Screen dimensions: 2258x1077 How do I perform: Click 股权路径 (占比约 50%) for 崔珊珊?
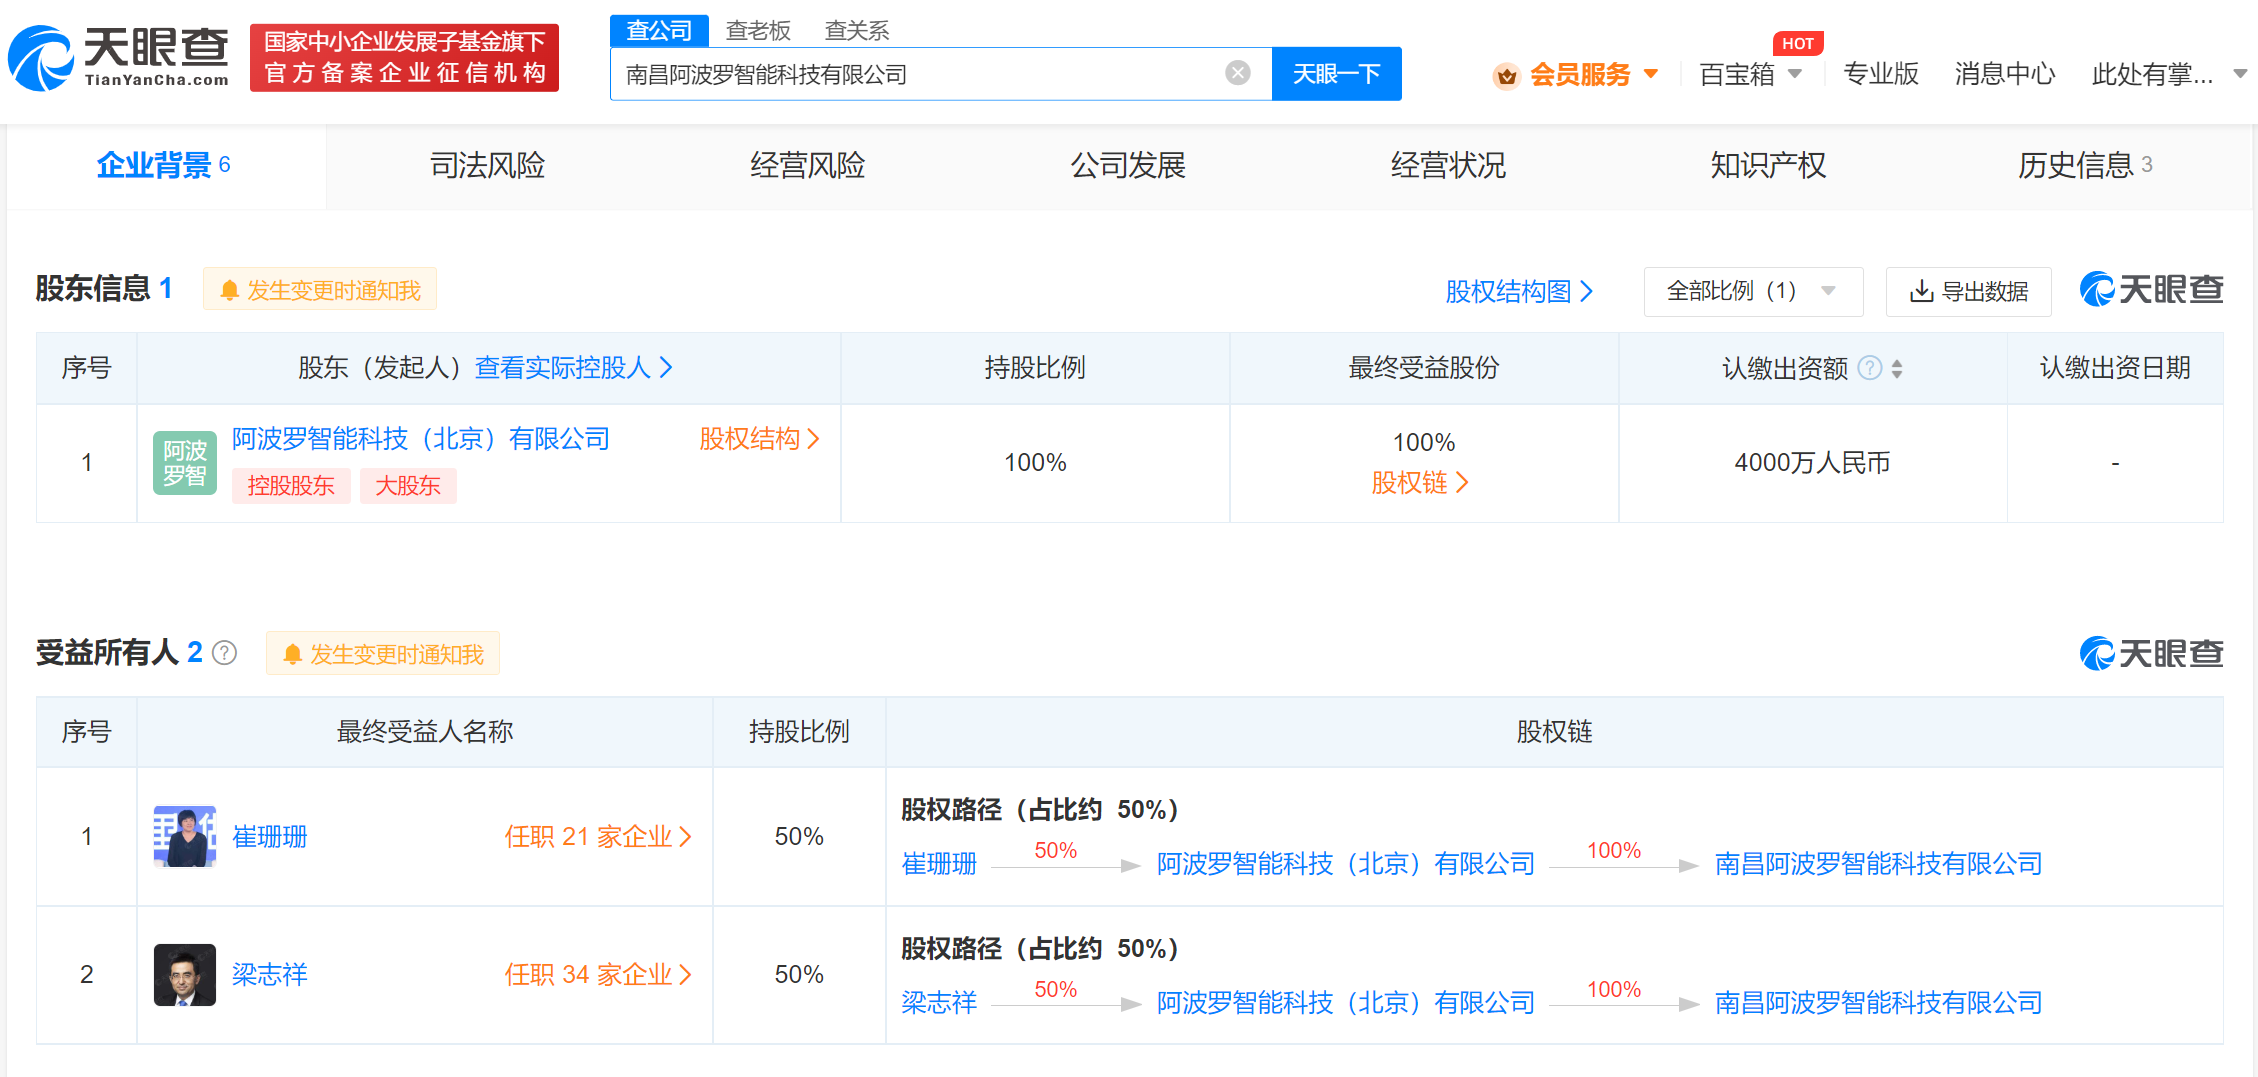pyautogui.click(x=1040, y=809)
